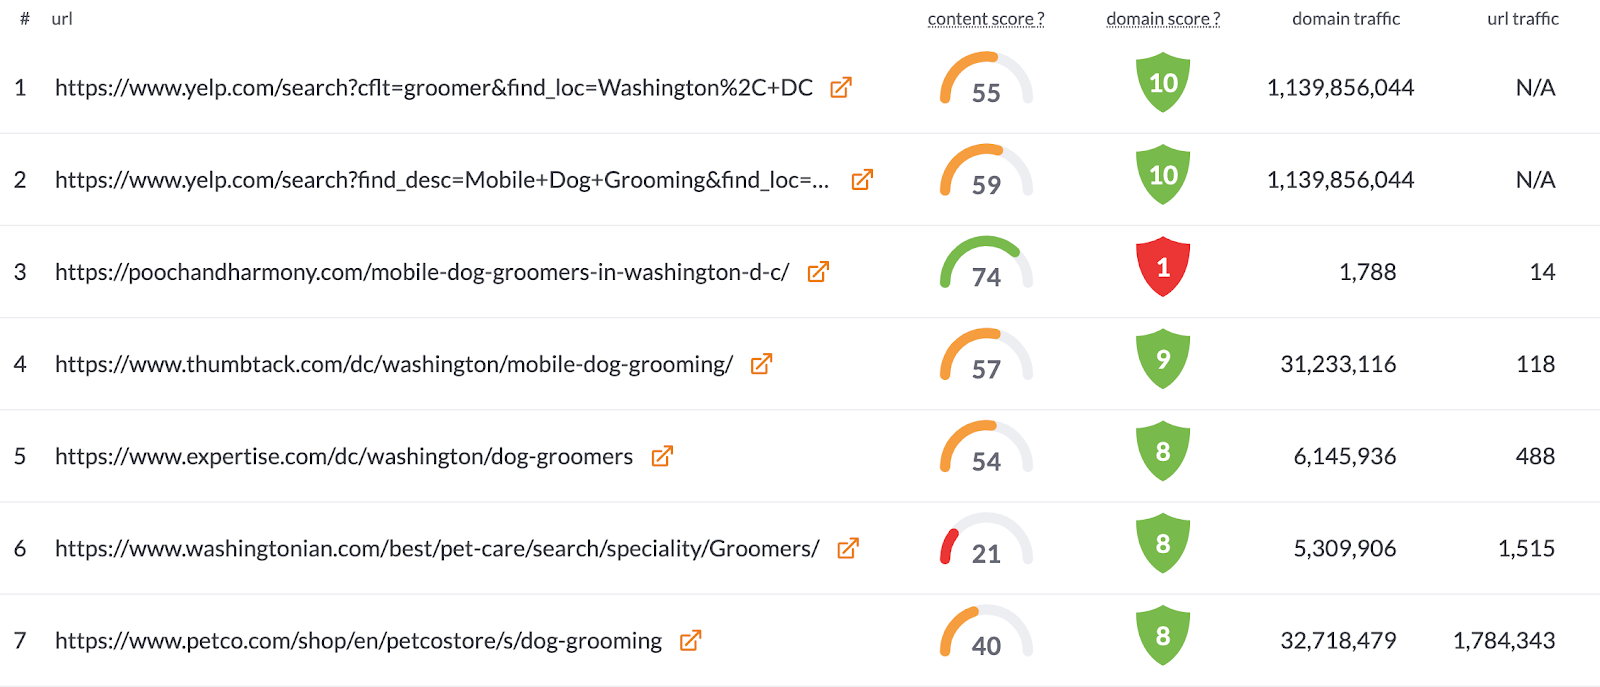Click the red content score gauge showing 21
The height and width of the screenshot is (687, 1600).
(984, 547)
